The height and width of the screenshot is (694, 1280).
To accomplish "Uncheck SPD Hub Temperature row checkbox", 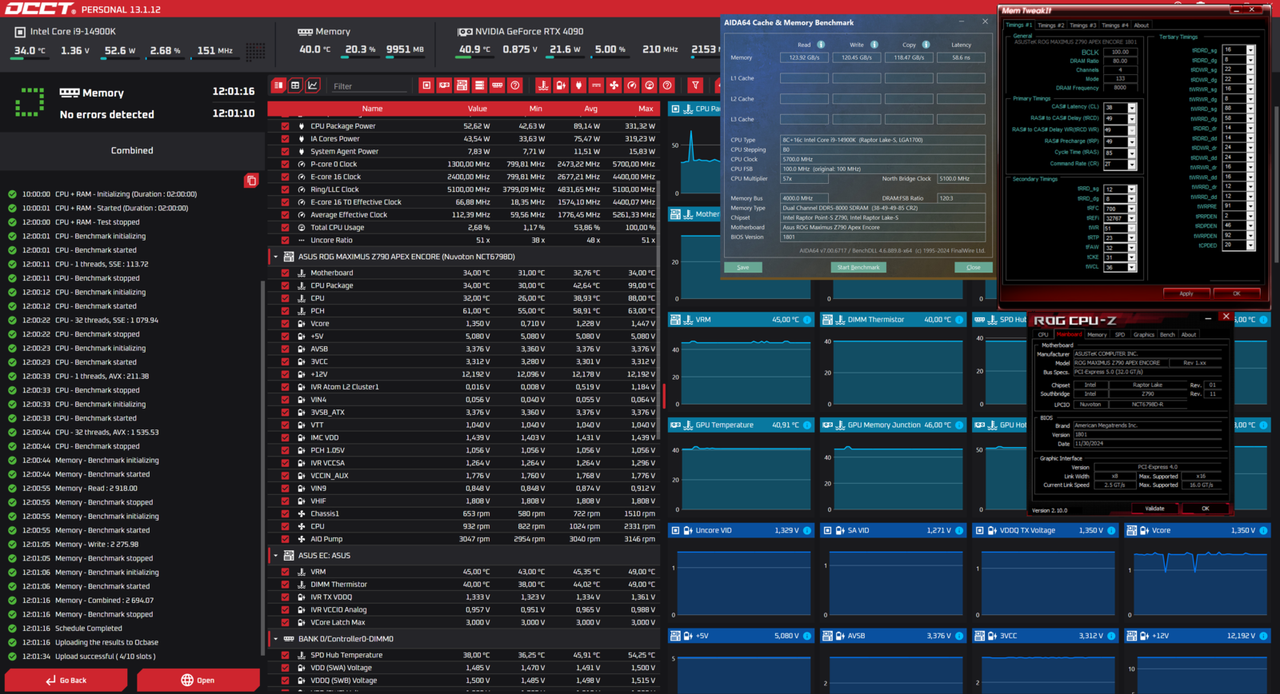I will click(x=285, y=655).
